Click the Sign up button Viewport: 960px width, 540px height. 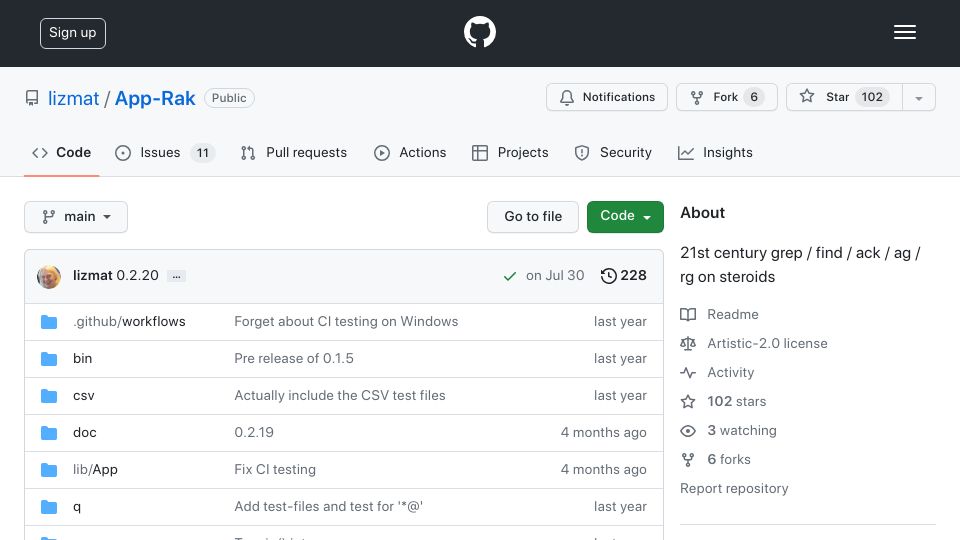[73, 33]
